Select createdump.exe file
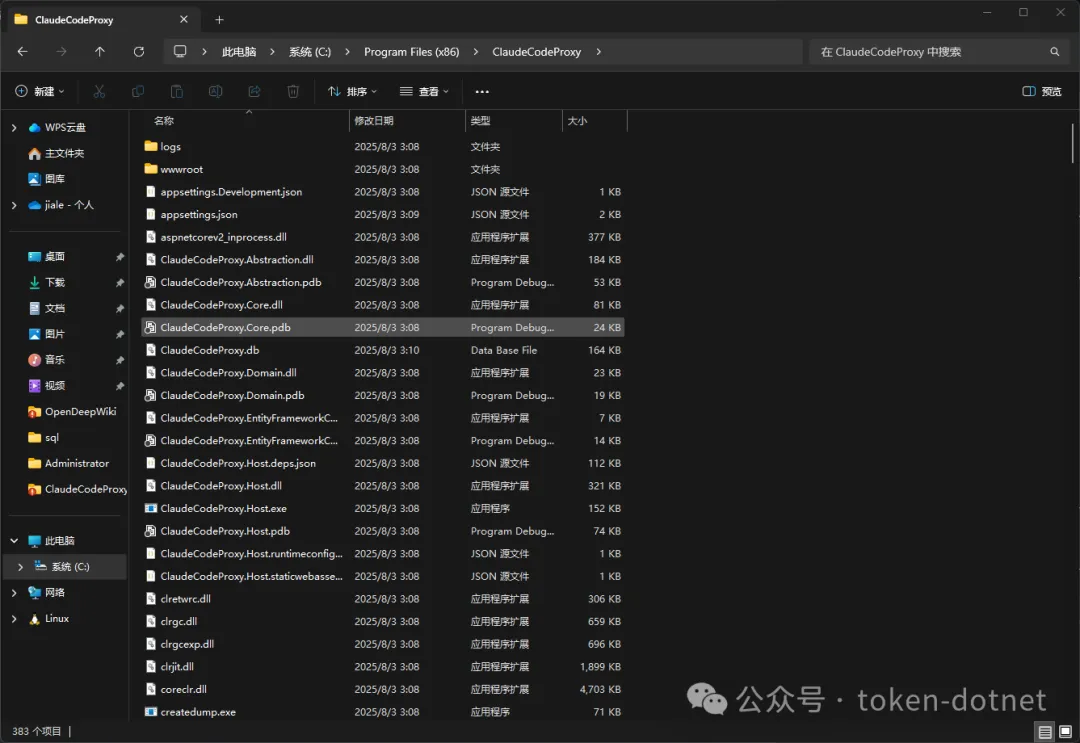This screenshot has width=1080, height=743. pos(382,712)
